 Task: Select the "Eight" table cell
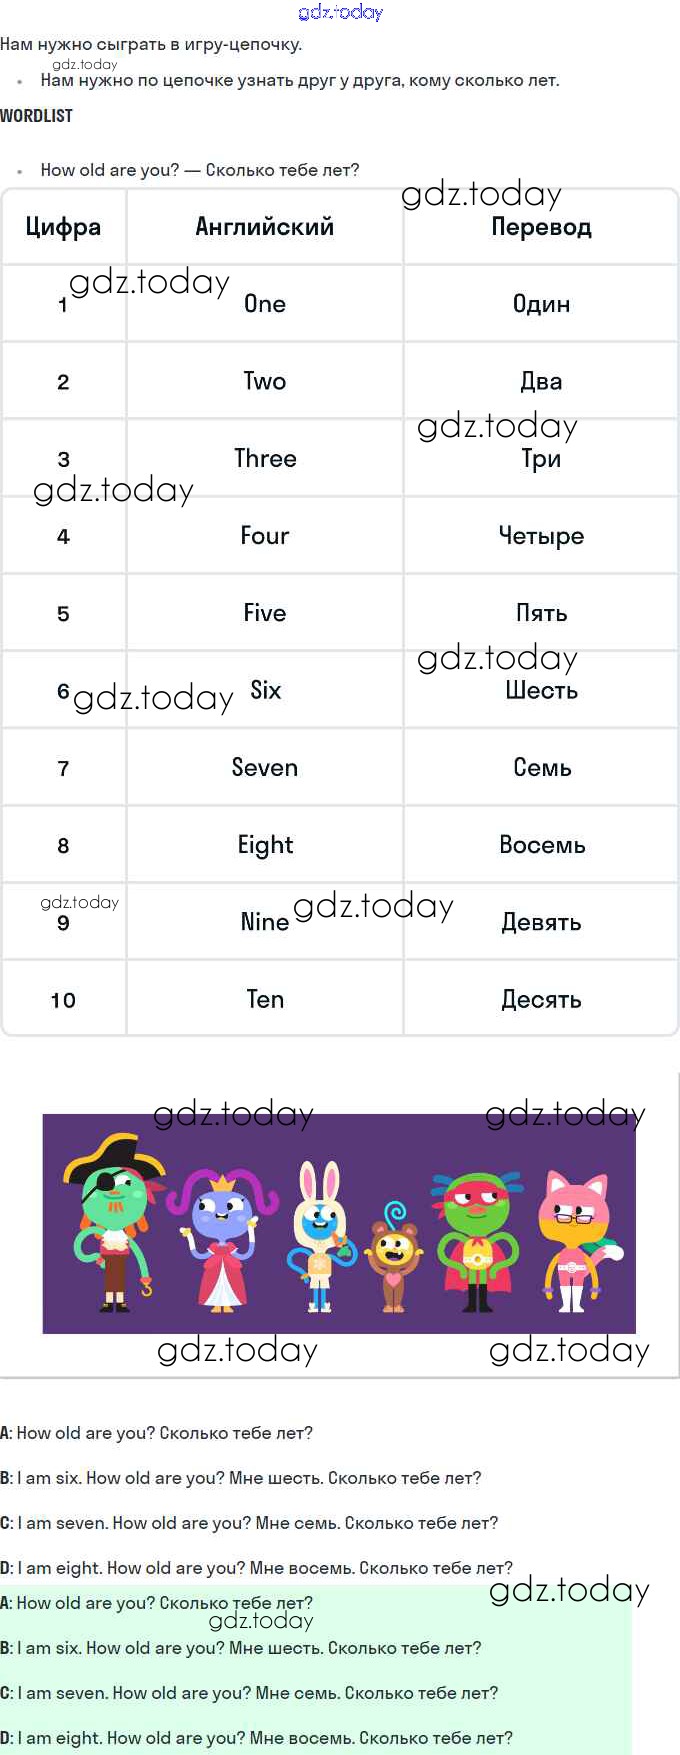tap(265, 845)
